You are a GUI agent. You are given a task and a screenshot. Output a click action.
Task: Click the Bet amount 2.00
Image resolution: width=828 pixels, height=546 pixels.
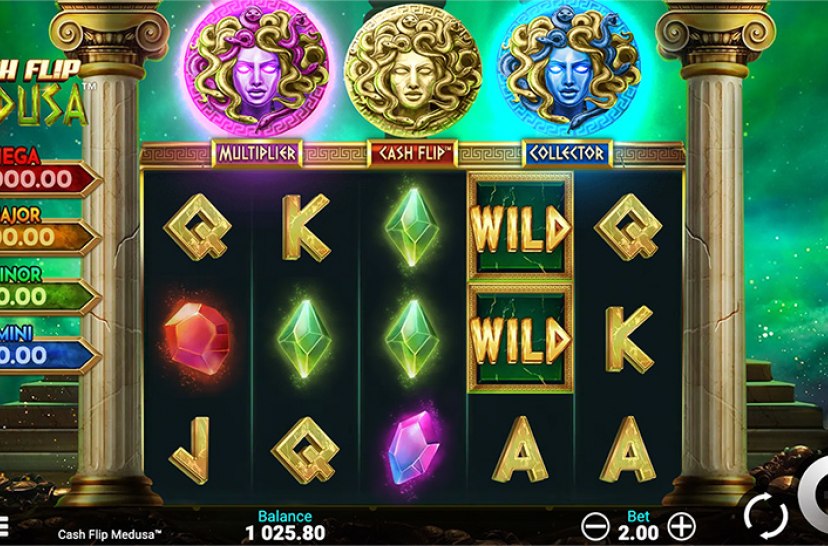coord(638,532)
